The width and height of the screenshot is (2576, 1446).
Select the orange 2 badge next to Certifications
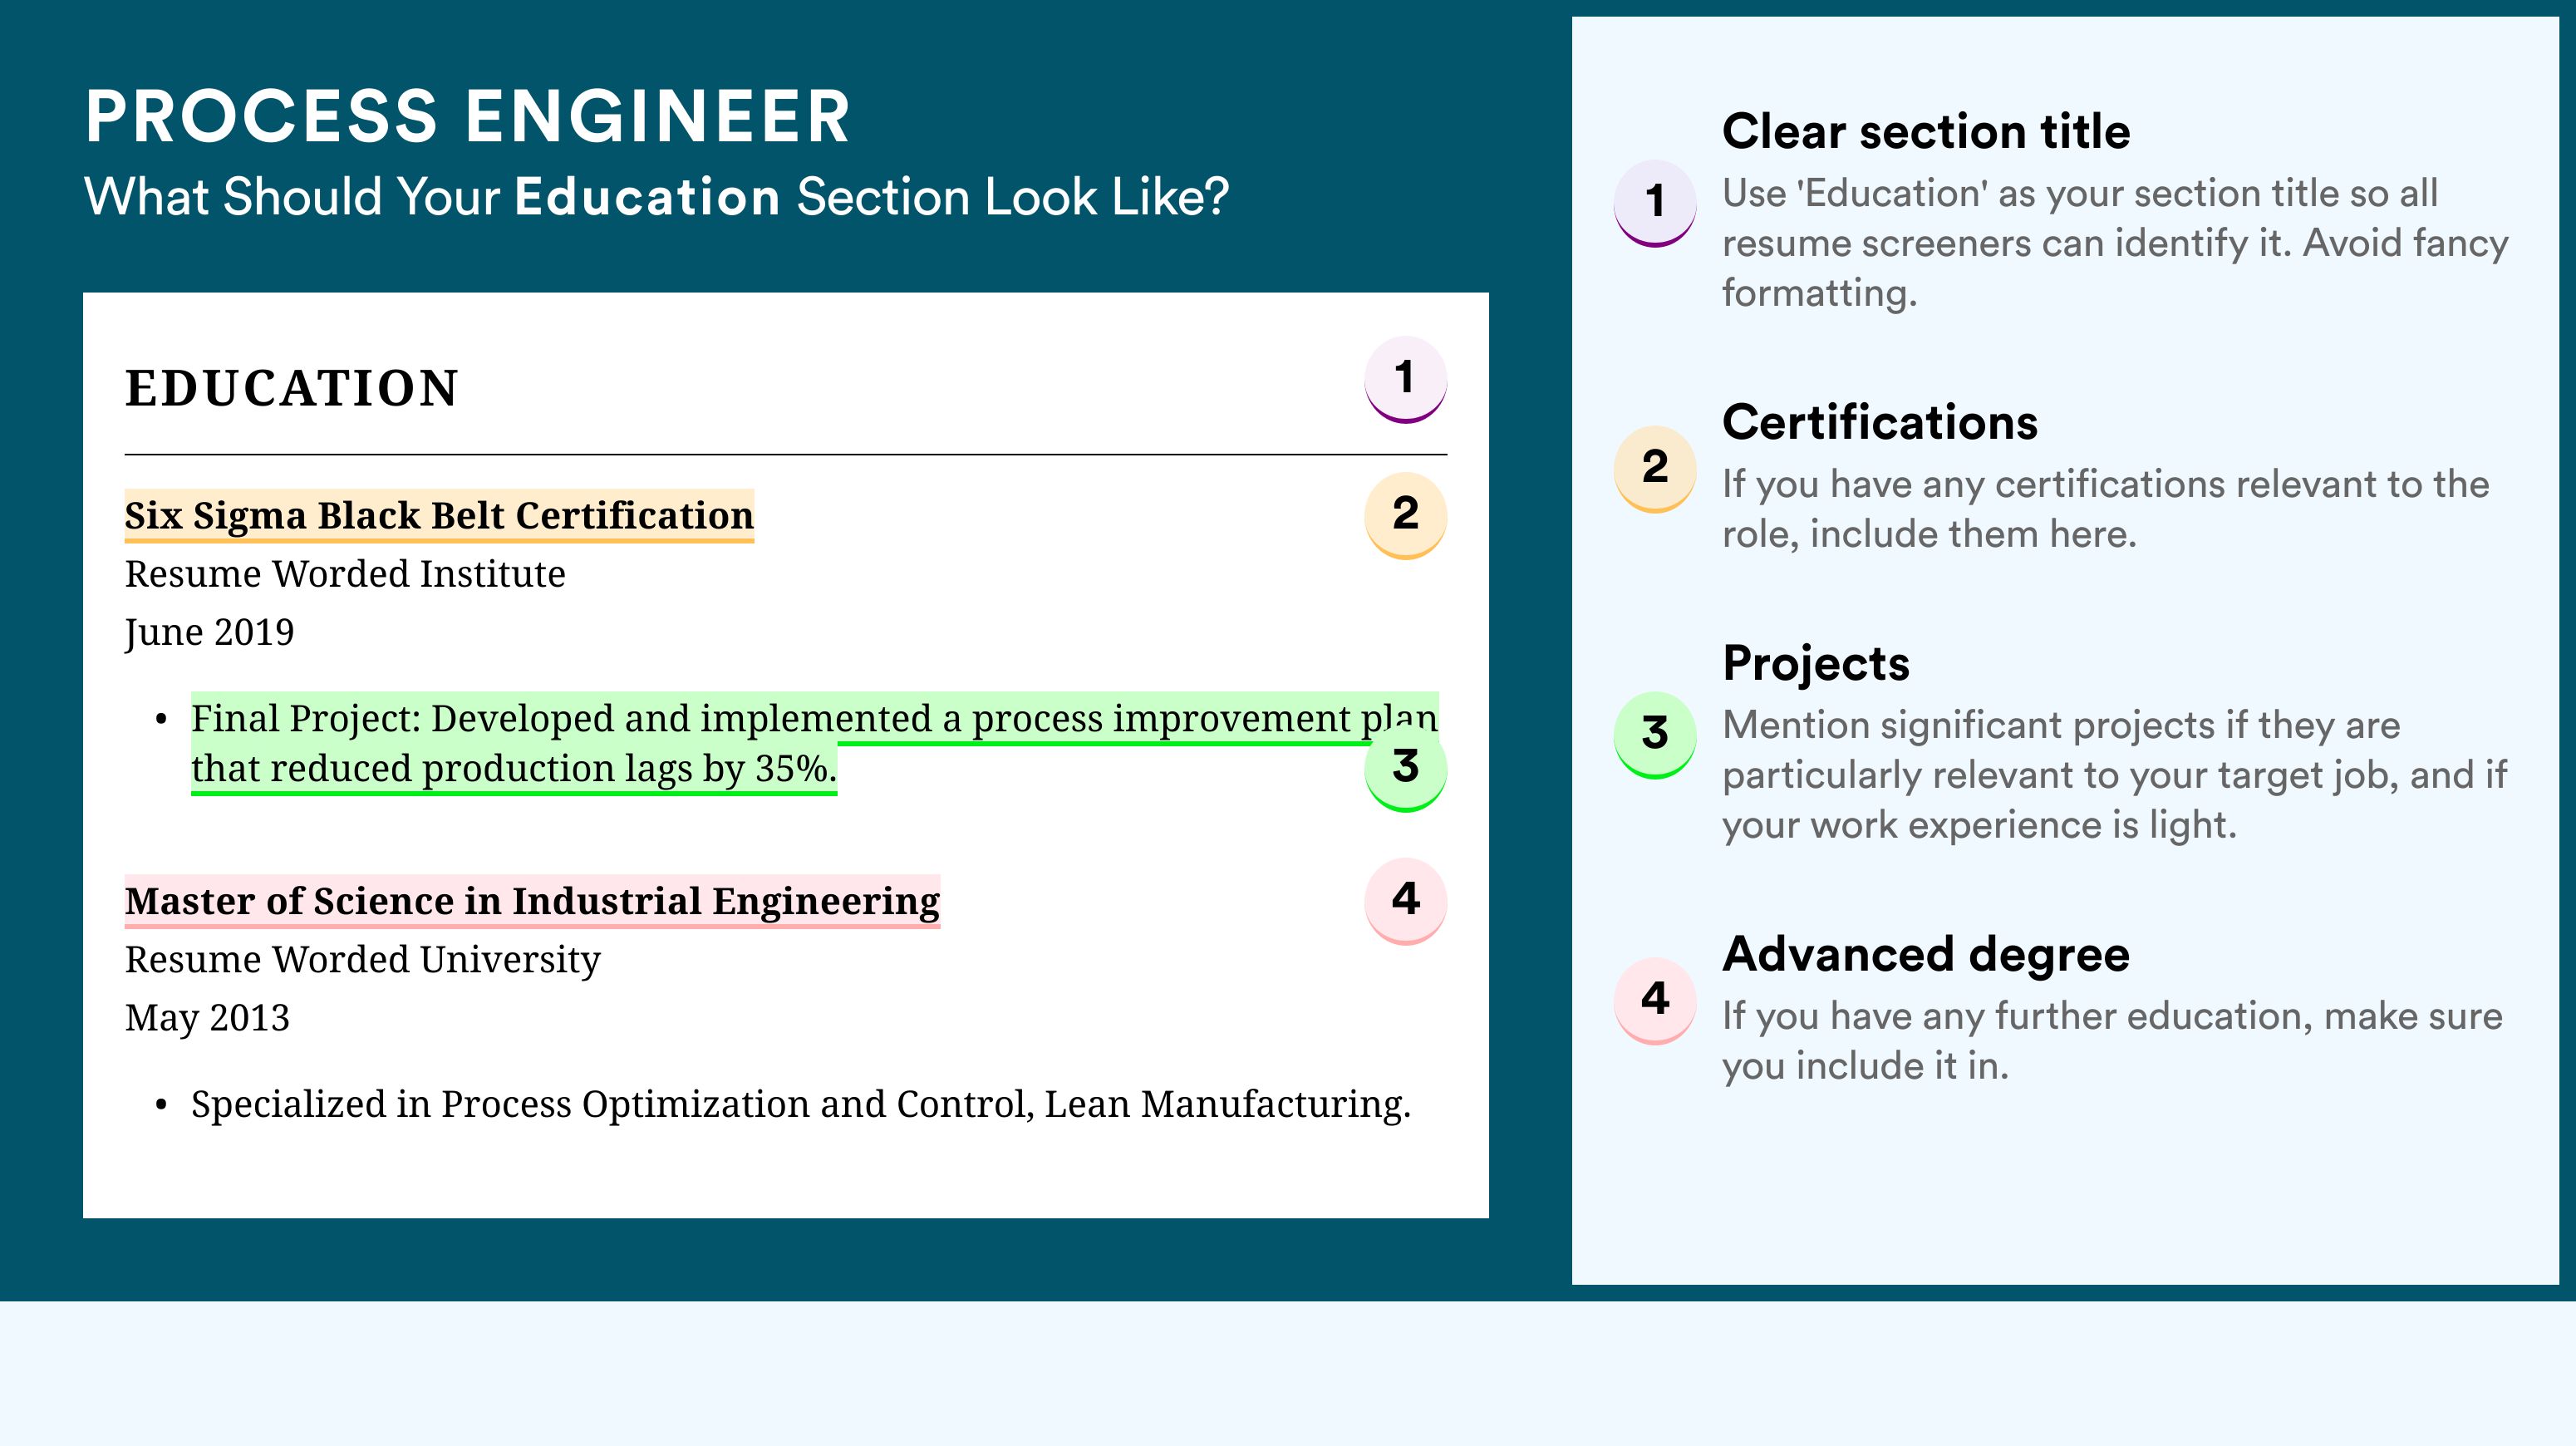point(1654,469)
